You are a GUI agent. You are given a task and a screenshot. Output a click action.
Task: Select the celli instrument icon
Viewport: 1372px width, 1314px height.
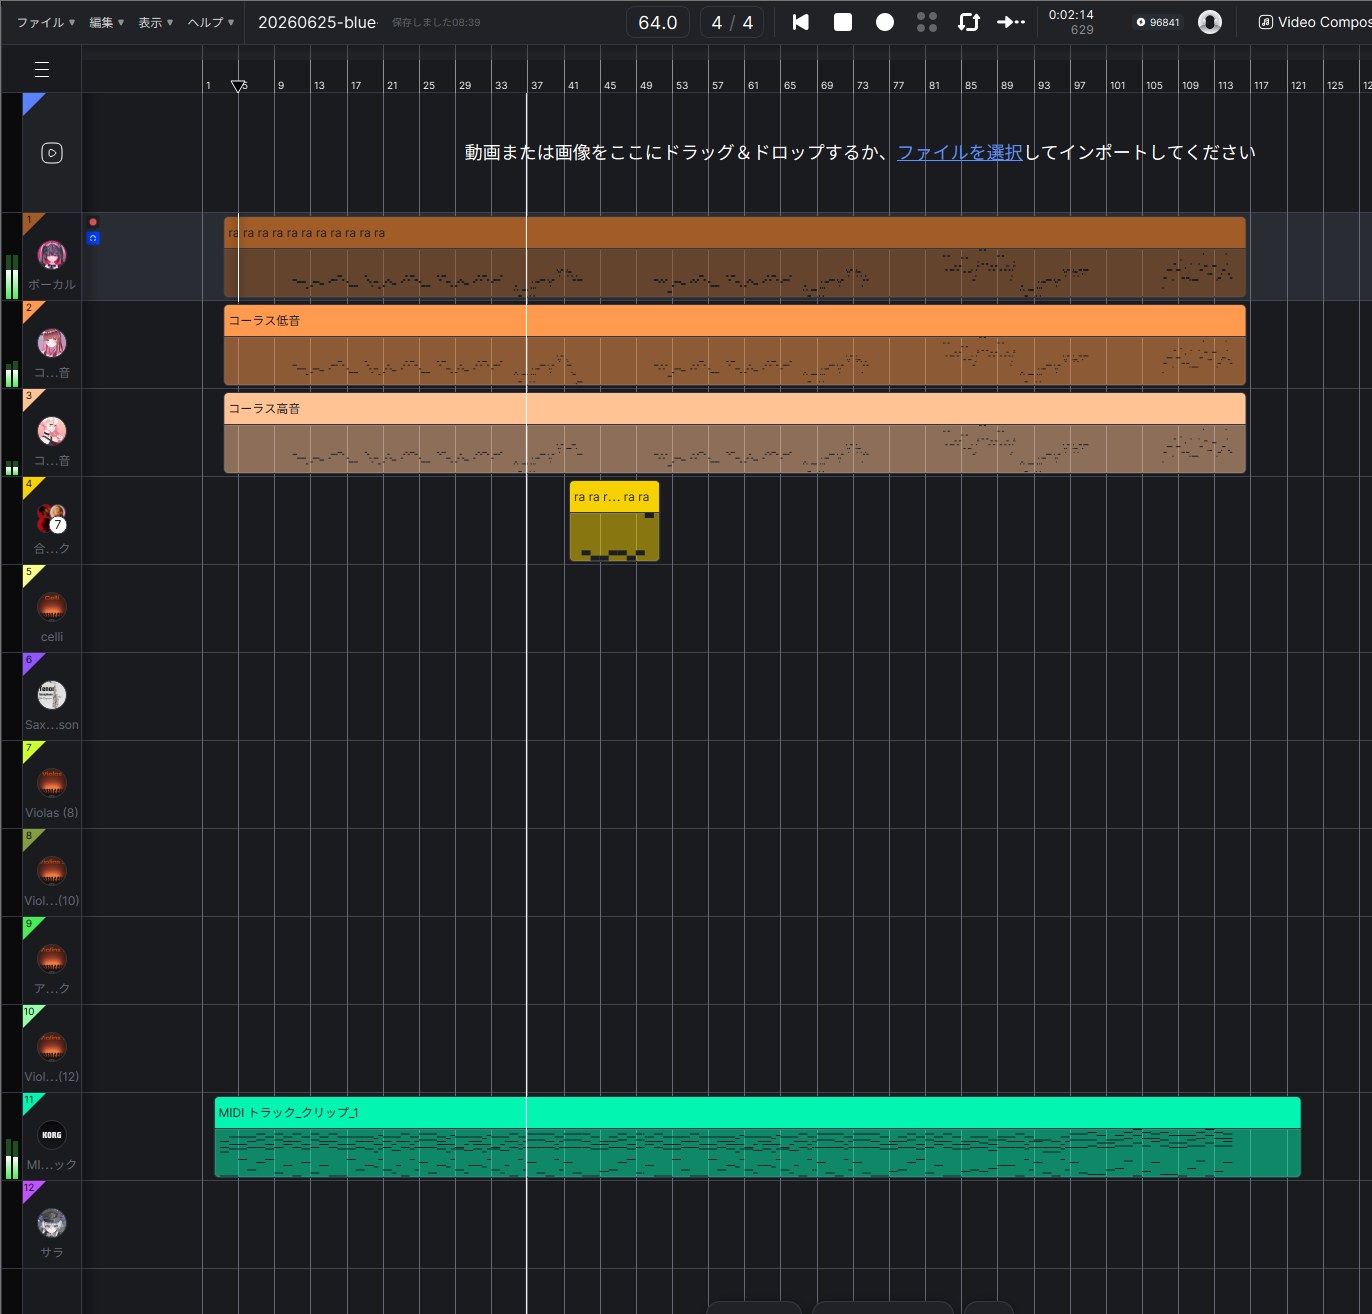coord(52,607)
